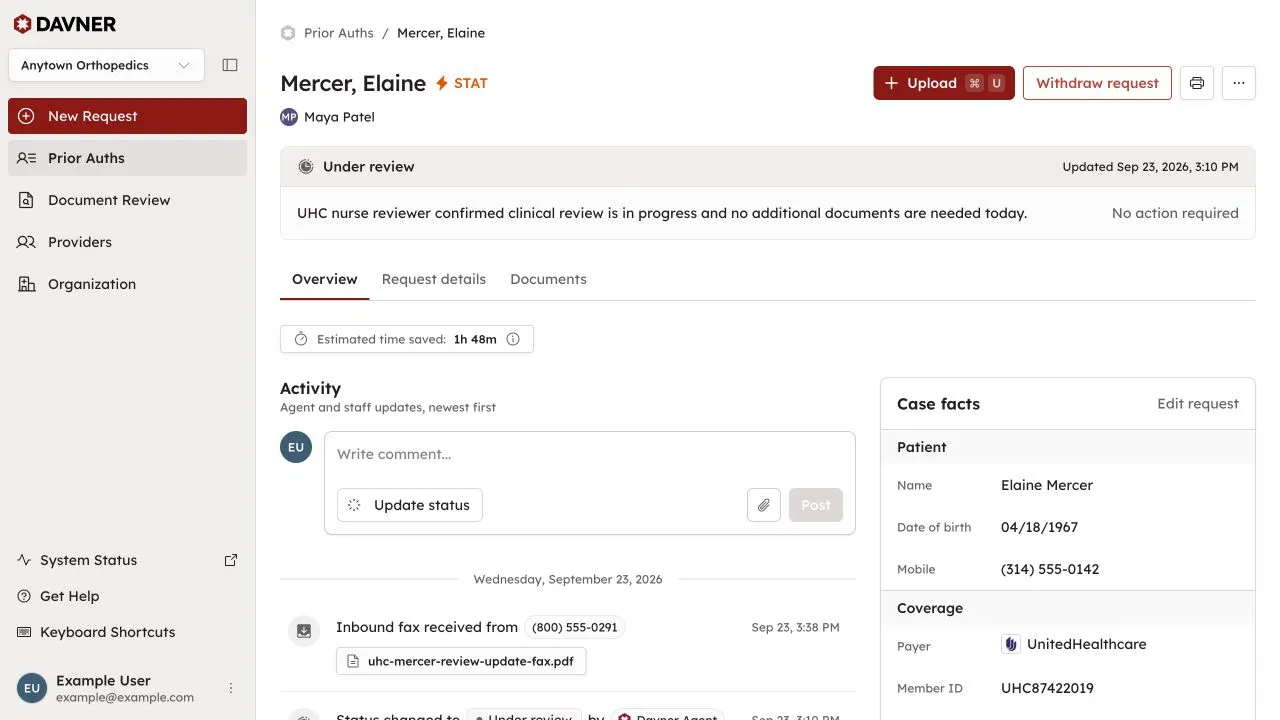Open uhc-mercer-review-update-fax.pdf attachment
This screenshot has height=720, width=1280.
coord(461,661)
